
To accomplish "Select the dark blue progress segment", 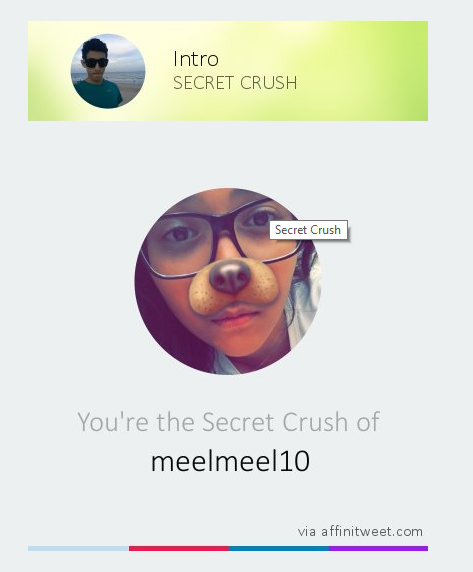I will 279,548.
